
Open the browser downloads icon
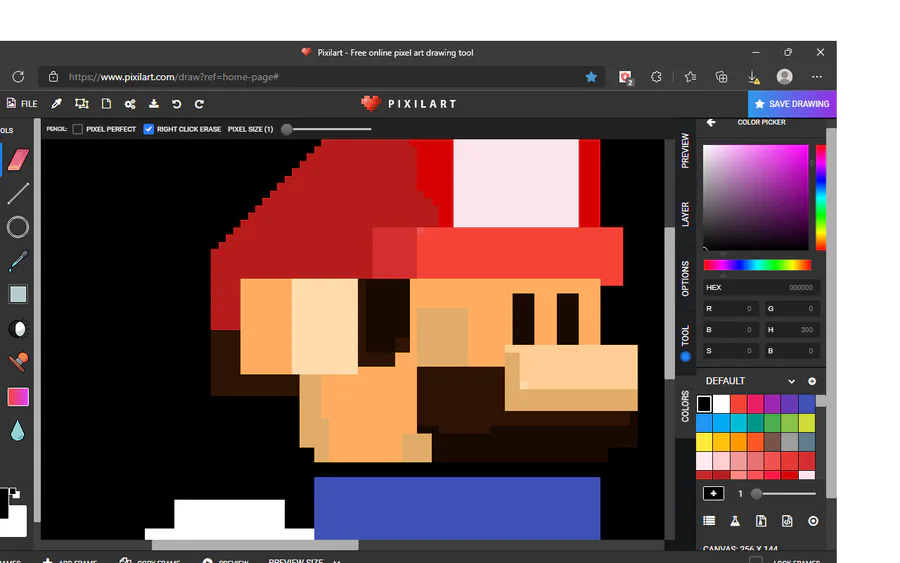pyautogui.click(x=753, y=77)
